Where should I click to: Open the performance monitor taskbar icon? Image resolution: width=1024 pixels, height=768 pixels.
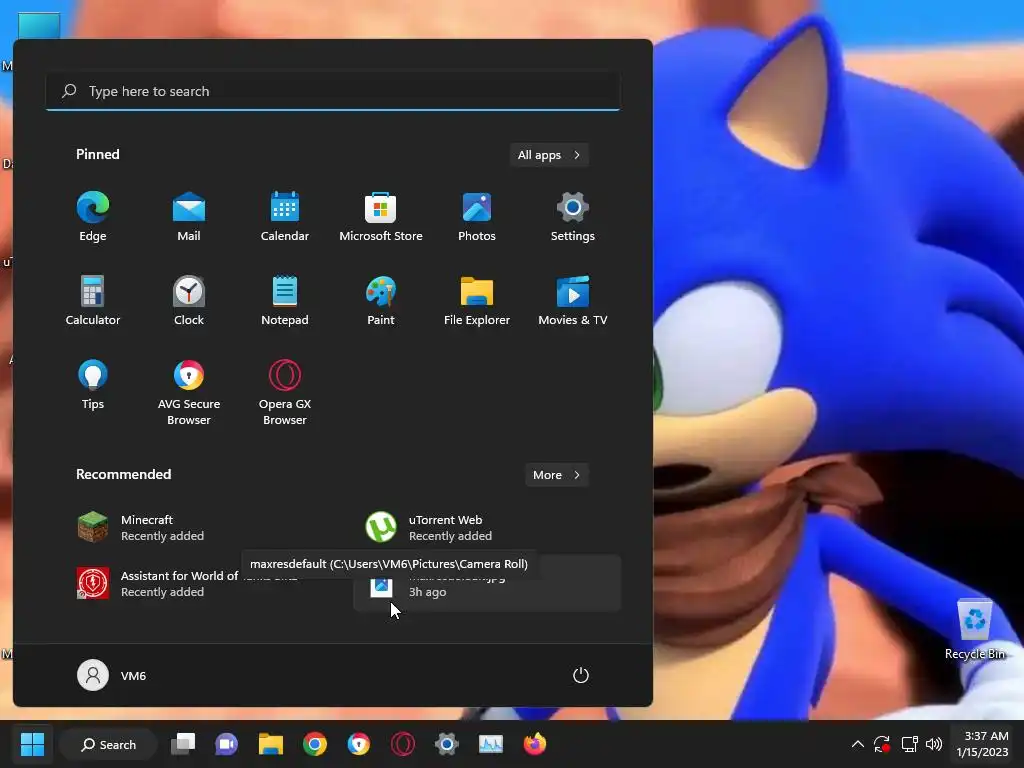tap(490, 744)
